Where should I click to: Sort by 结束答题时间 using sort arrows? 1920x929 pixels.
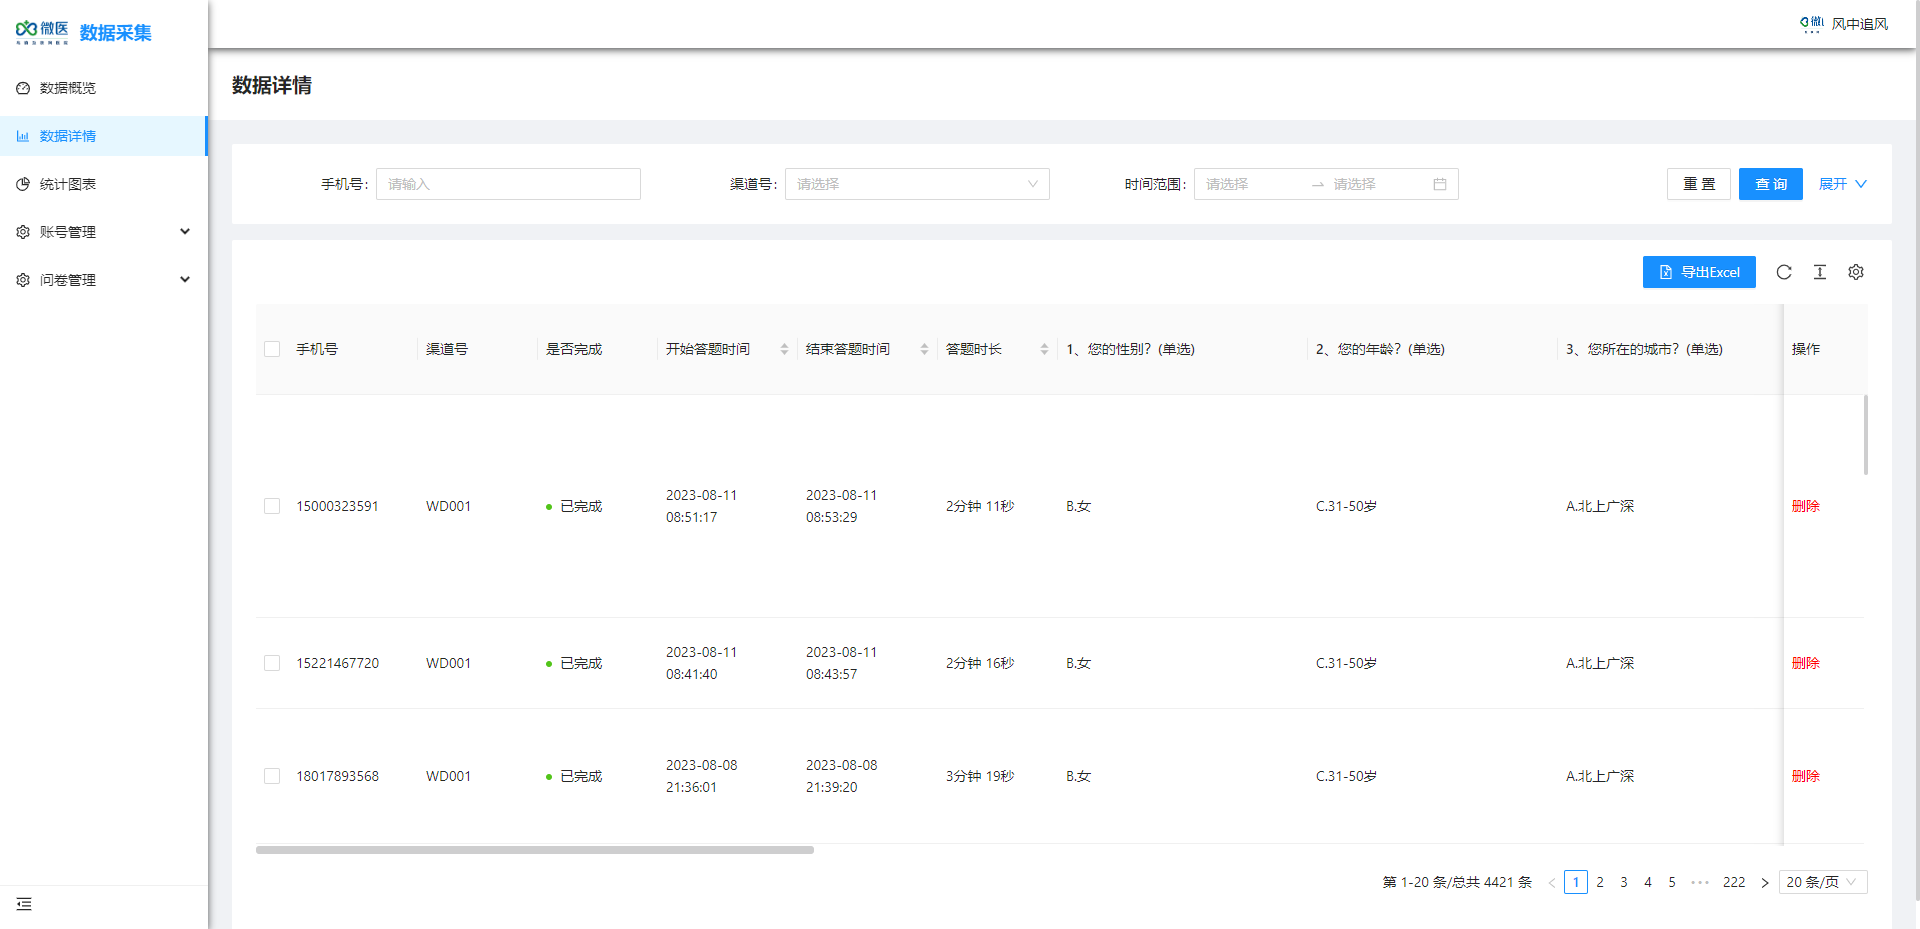tap(924, 349)
